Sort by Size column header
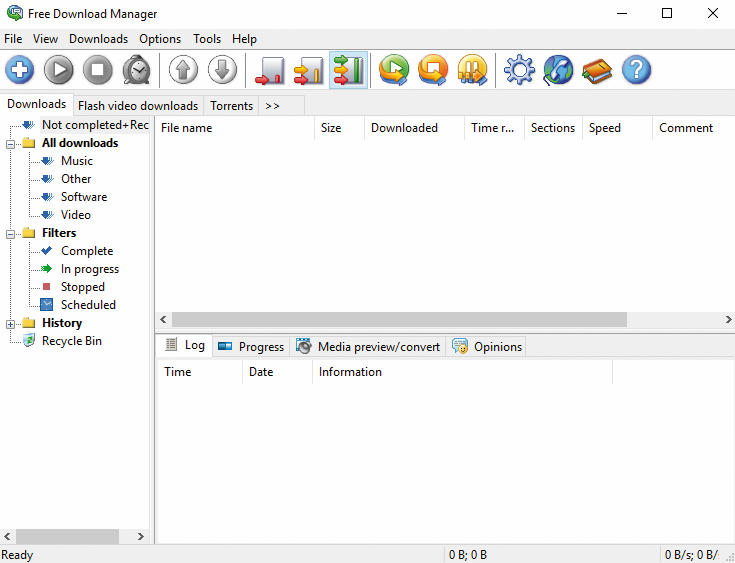The image size is (735, 563). tap(339, 128)
